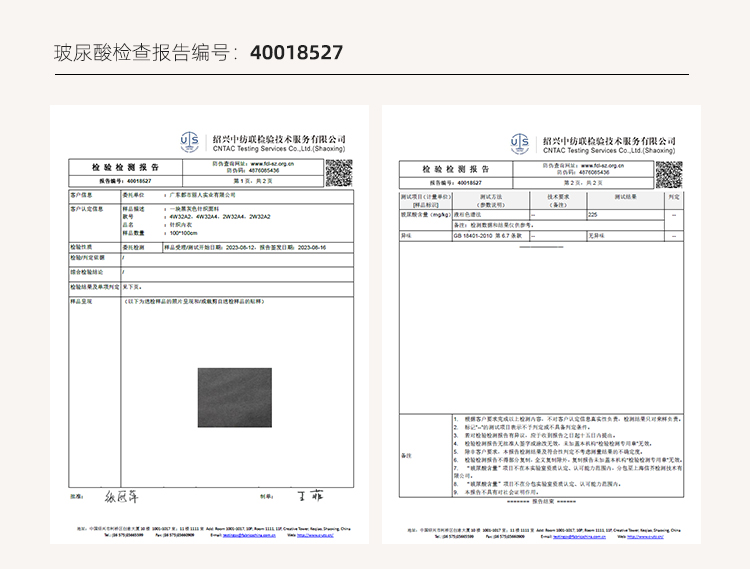Select the 检验检测报告 title on the left page

(x=125, y=167)
